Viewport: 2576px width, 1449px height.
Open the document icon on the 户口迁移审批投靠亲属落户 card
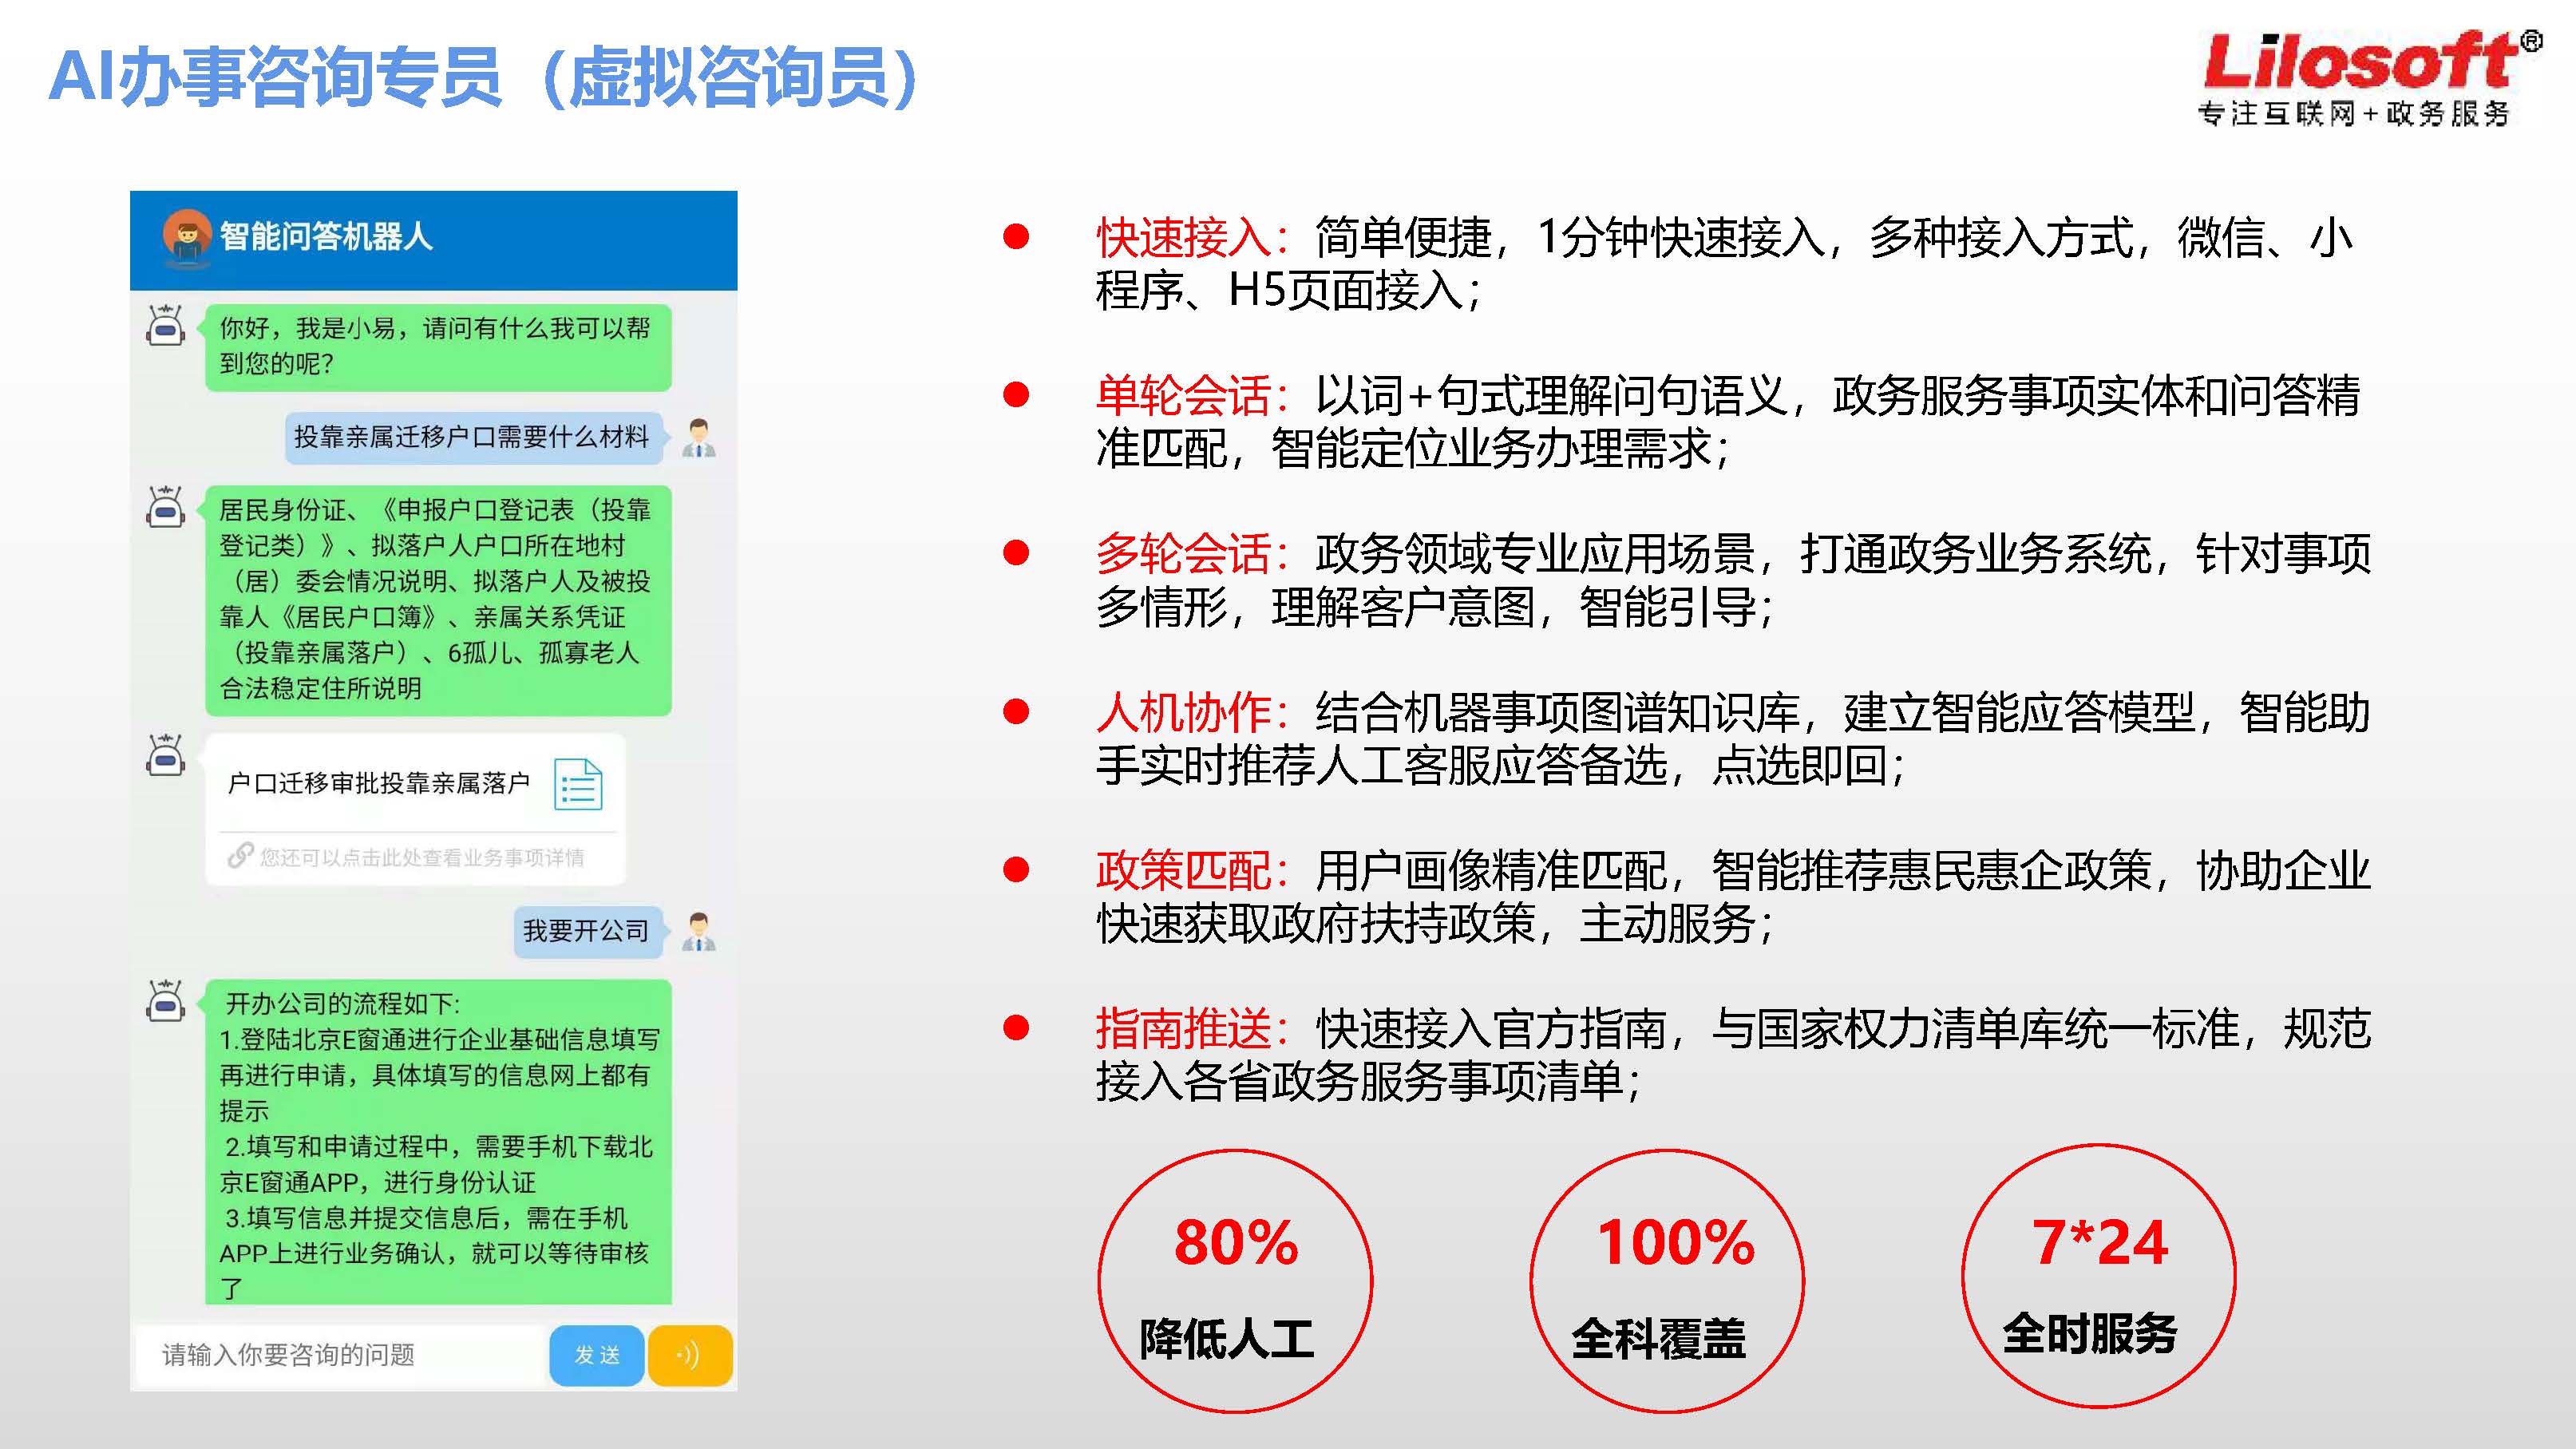[x=579, y=783]
